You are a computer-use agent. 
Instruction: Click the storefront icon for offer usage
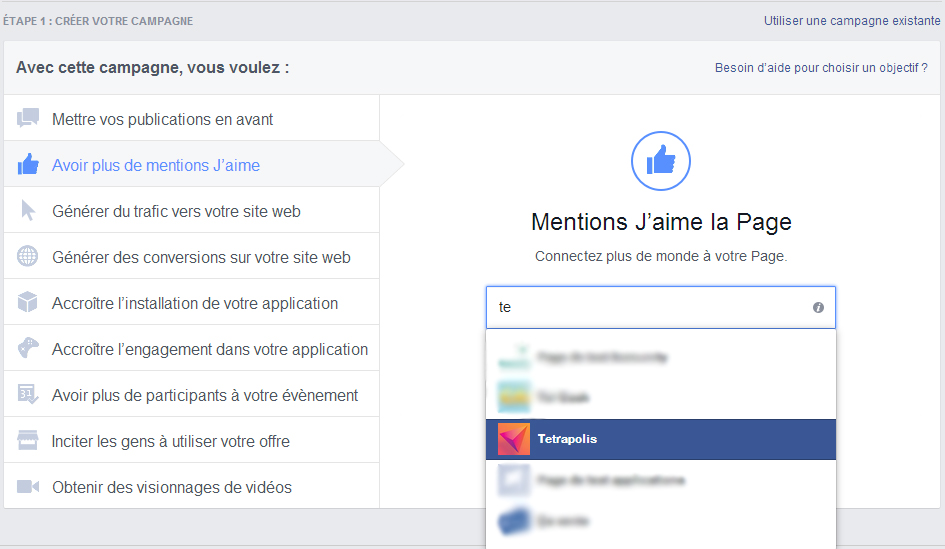[28, 440]
